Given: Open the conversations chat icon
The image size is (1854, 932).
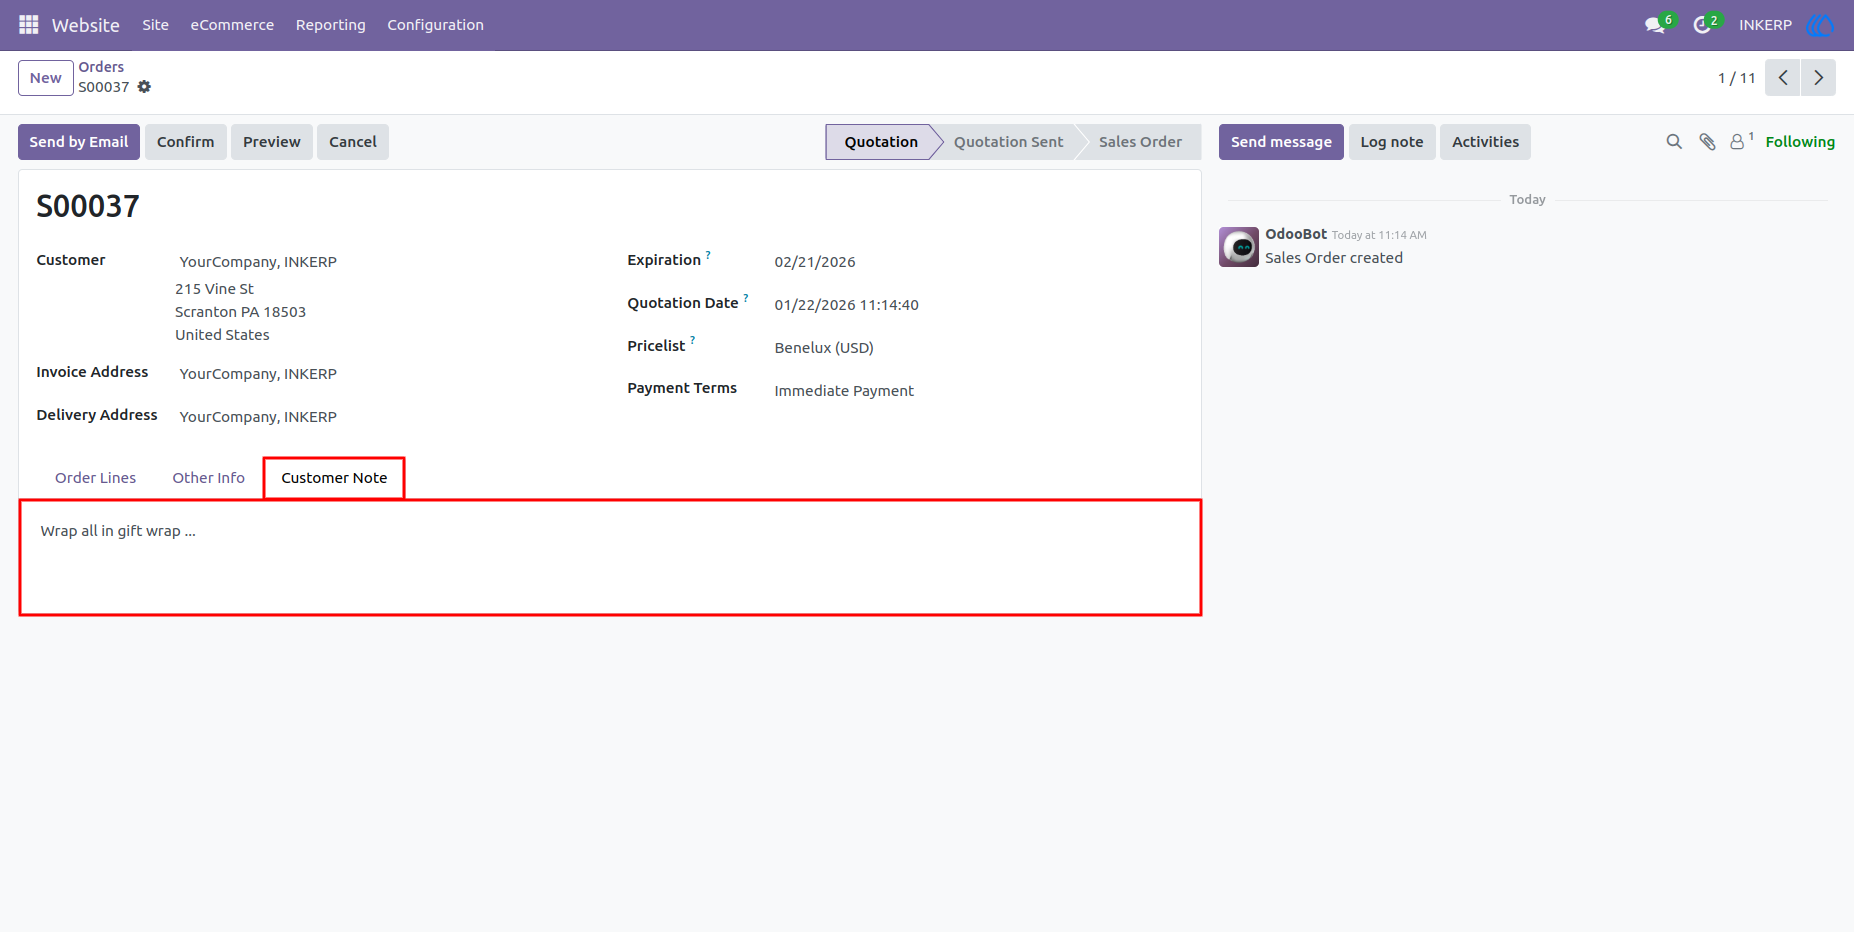Looking at the screenshot, I should click(1655, 25).
